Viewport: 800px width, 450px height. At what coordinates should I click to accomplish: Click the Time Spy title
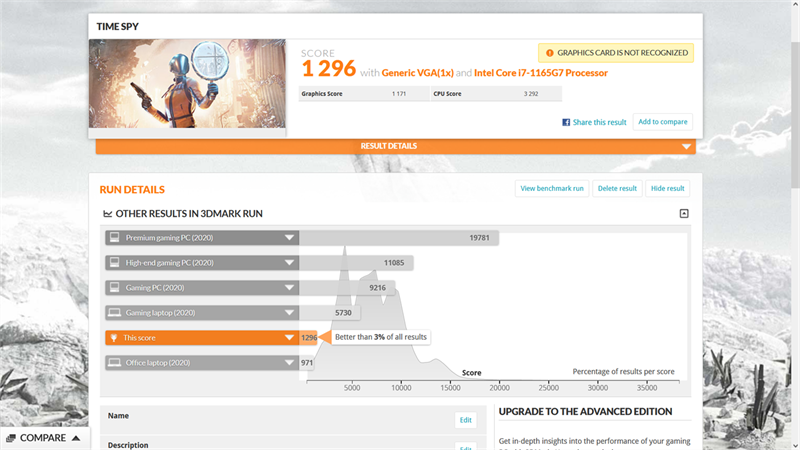[x=118, y=27]
